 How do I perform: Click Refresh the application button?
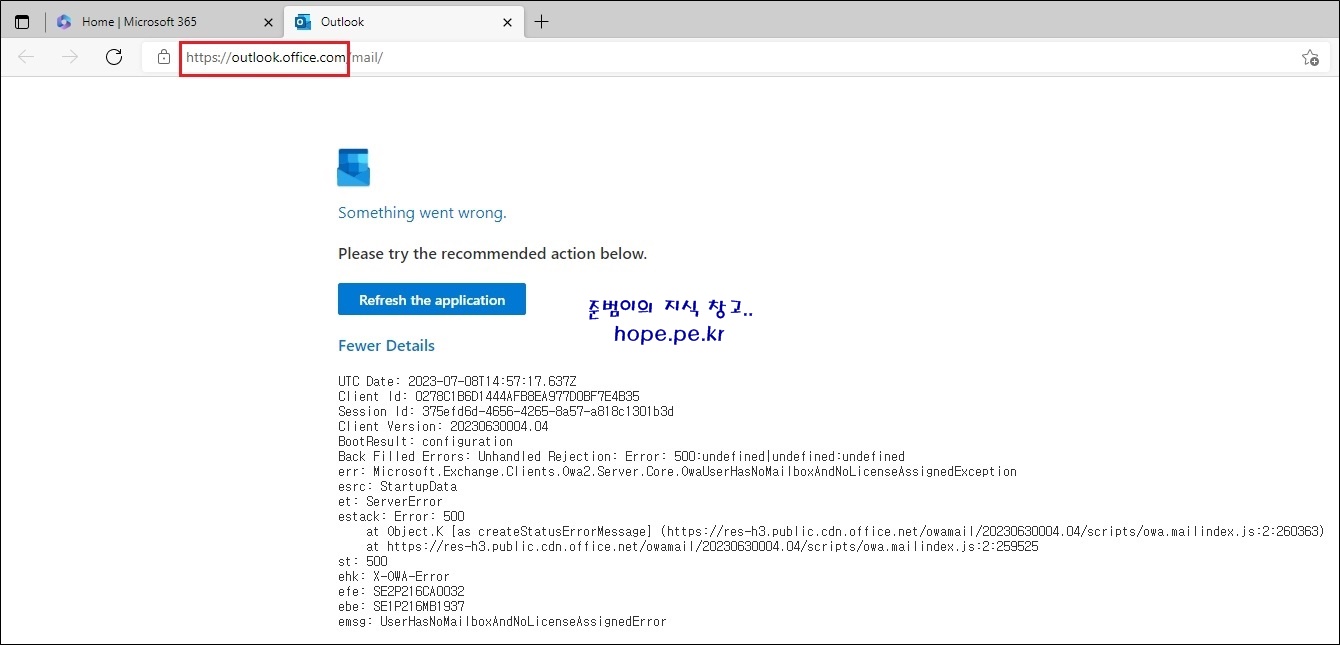point(432,300)
